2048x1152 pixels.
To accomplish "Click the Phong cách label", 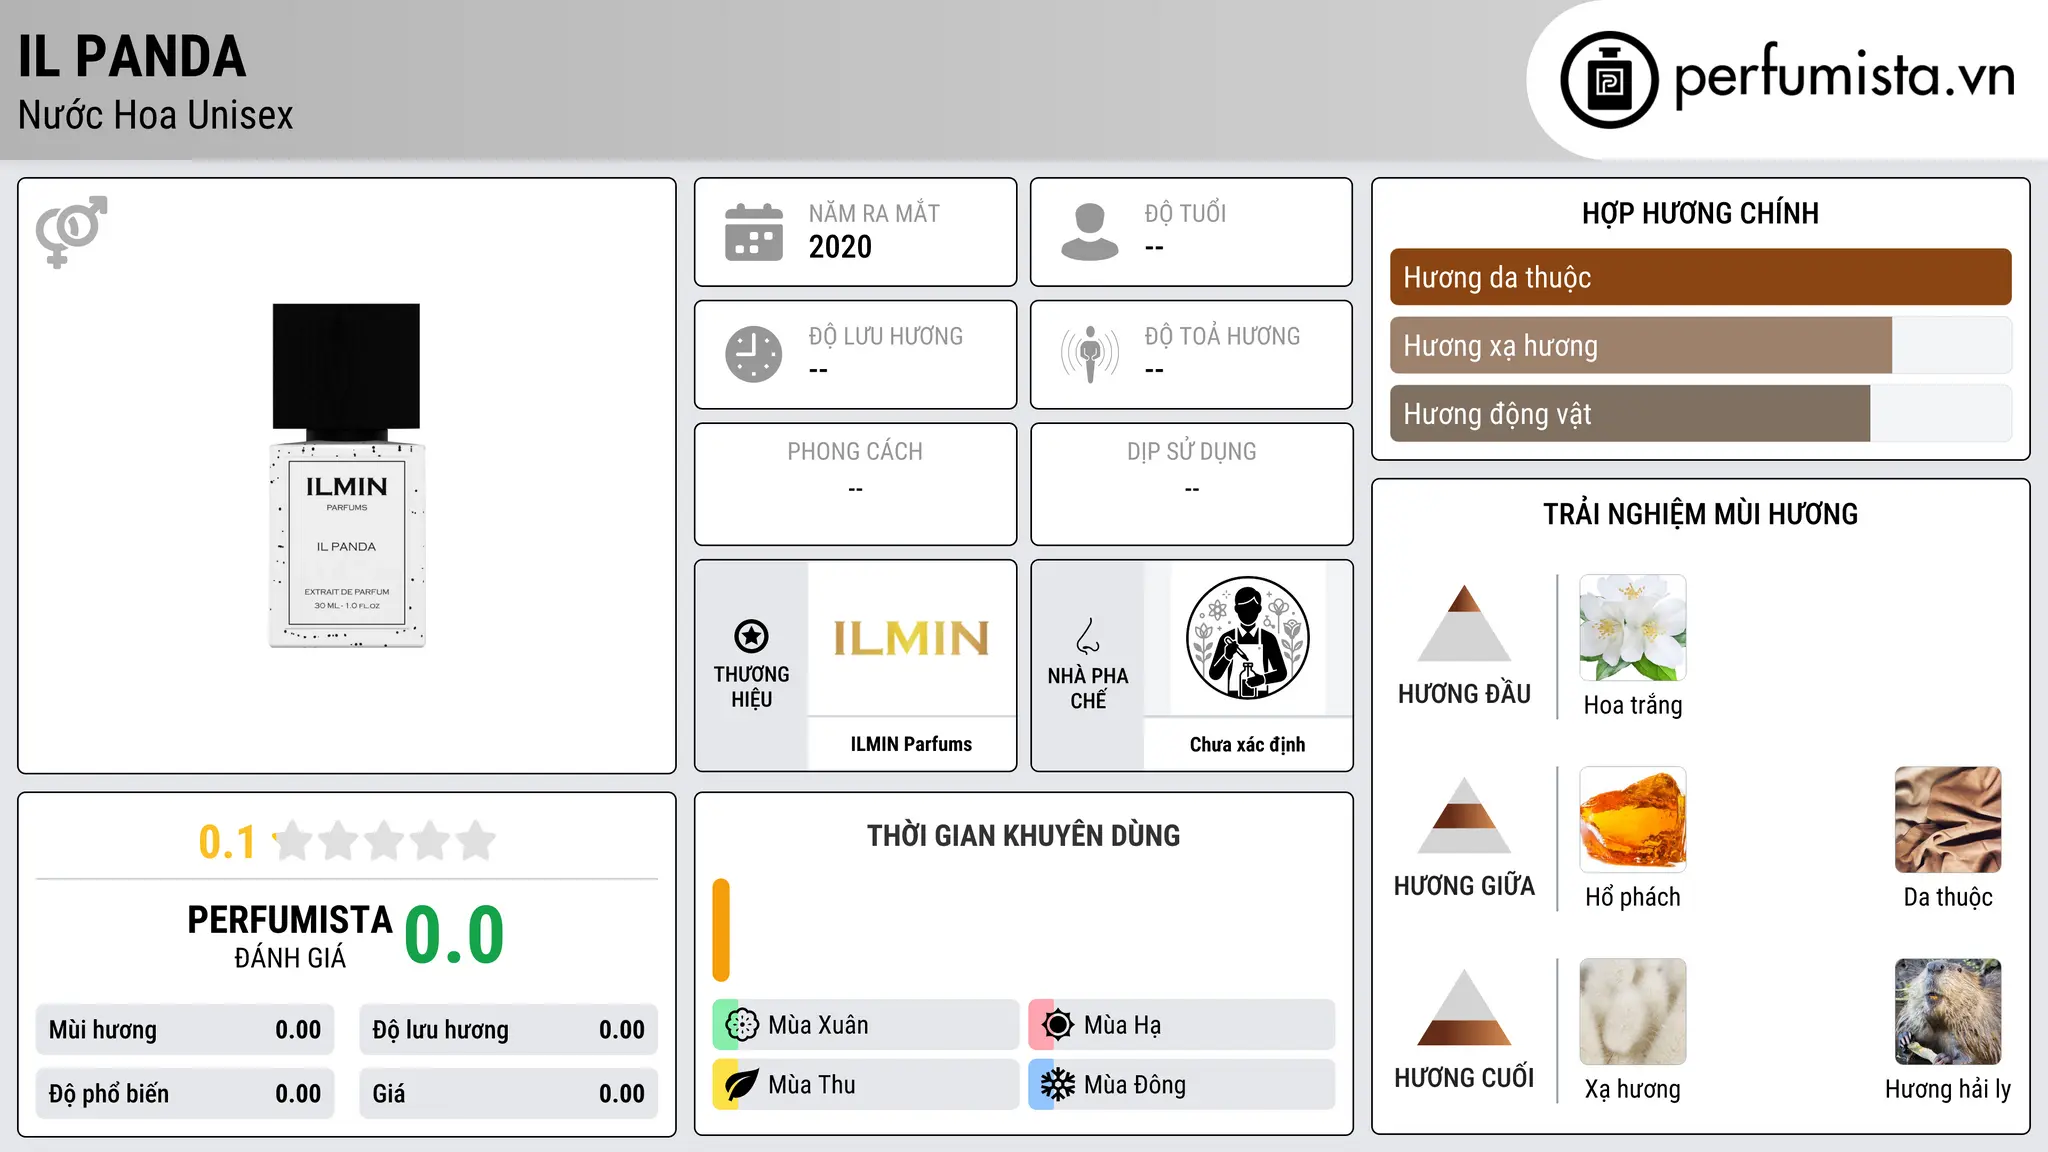I will coord(855,452).
